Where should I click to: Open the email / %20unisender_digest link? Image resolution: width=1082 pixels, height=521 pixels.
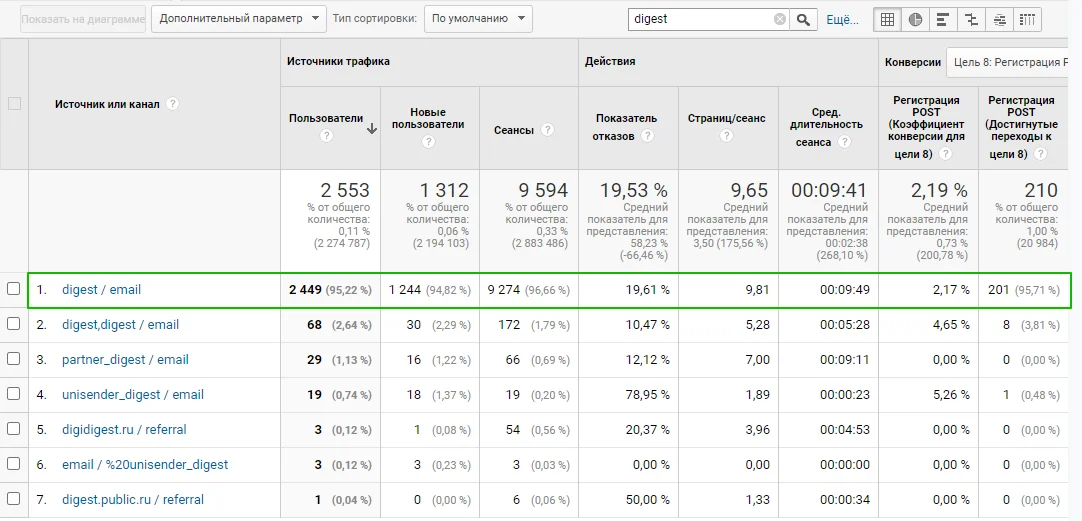pos(145,464)
